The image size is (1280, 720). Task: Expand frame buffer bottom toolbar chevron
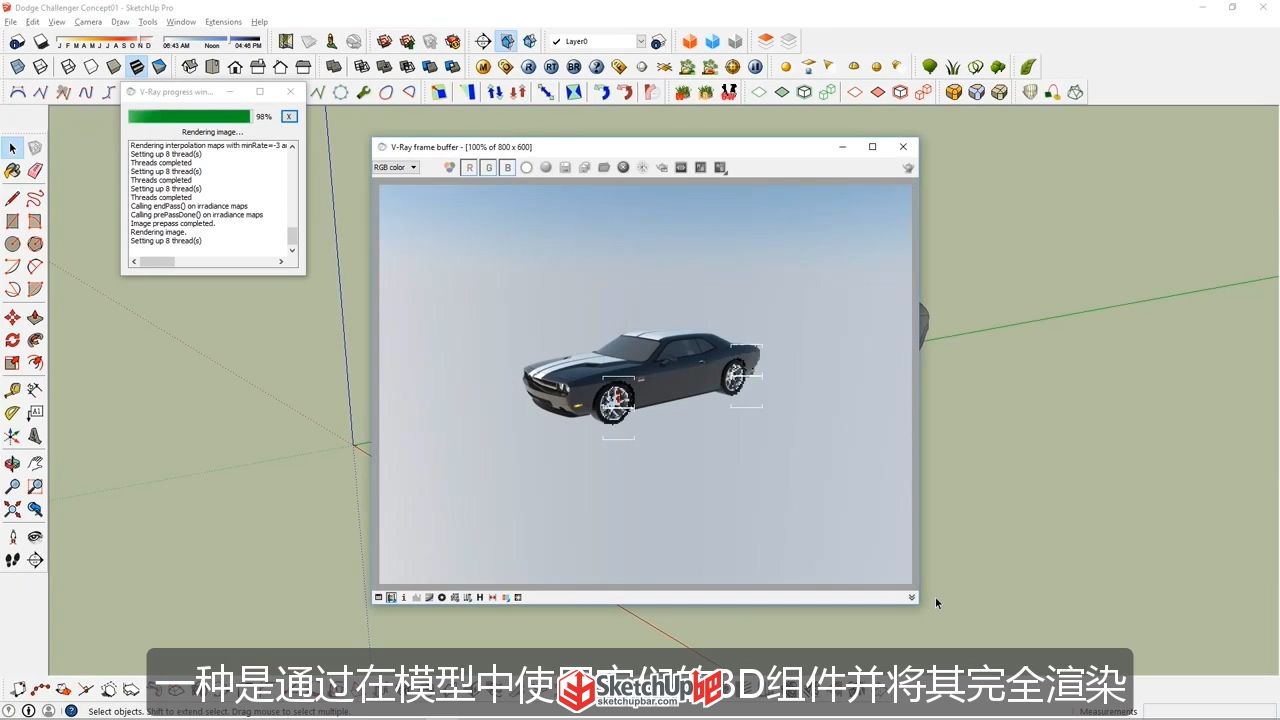(911, 597)
